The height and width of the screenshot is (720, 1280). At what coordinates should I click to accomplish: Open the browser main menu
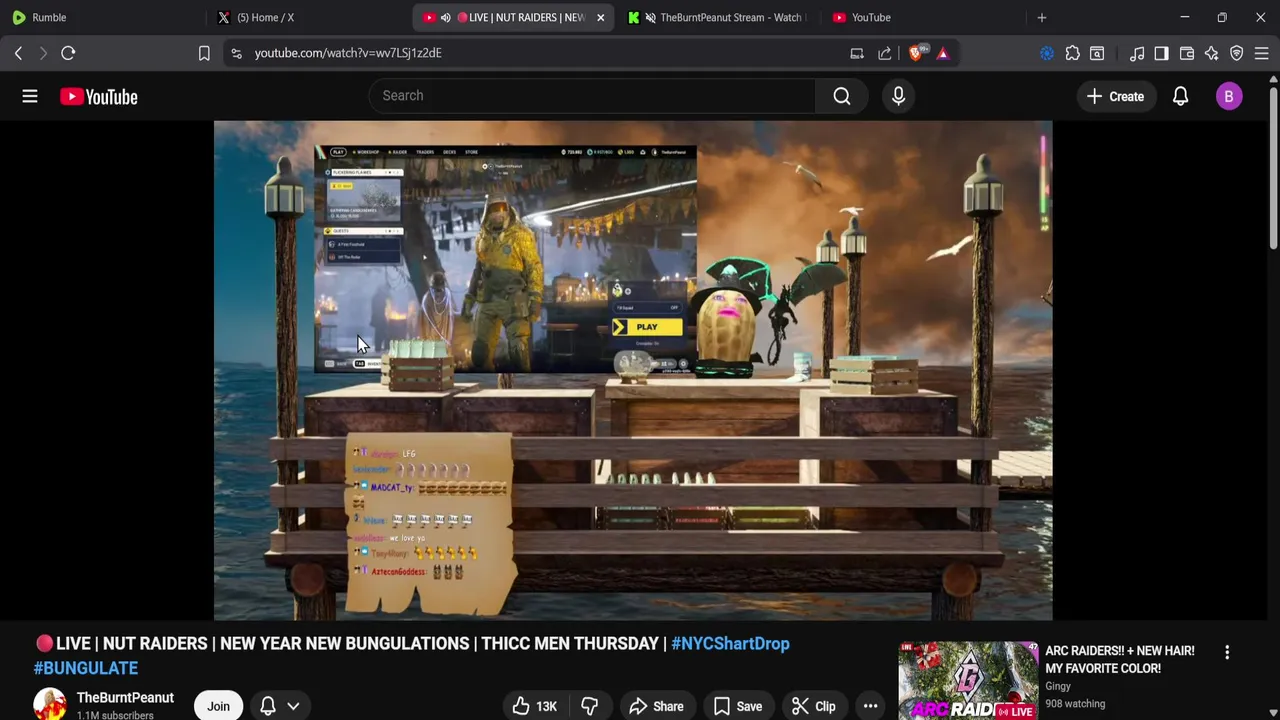tap(1262, 53)
